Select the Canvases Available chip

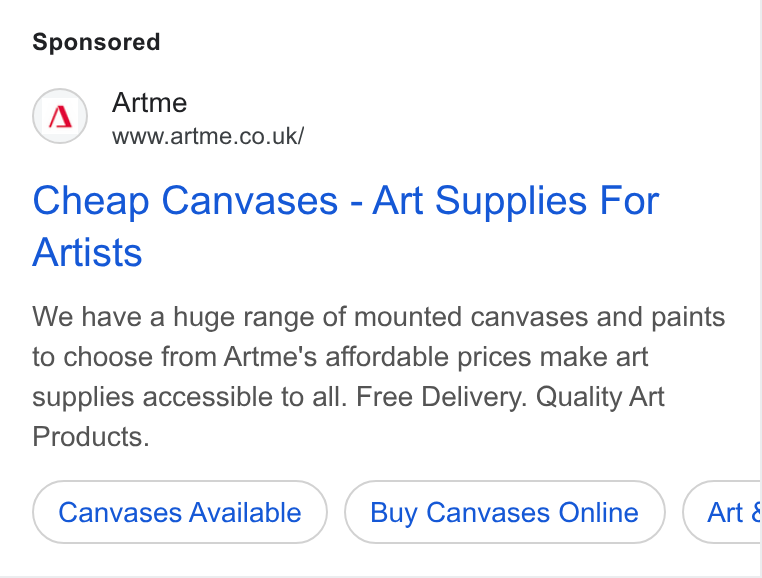[180, 512]
